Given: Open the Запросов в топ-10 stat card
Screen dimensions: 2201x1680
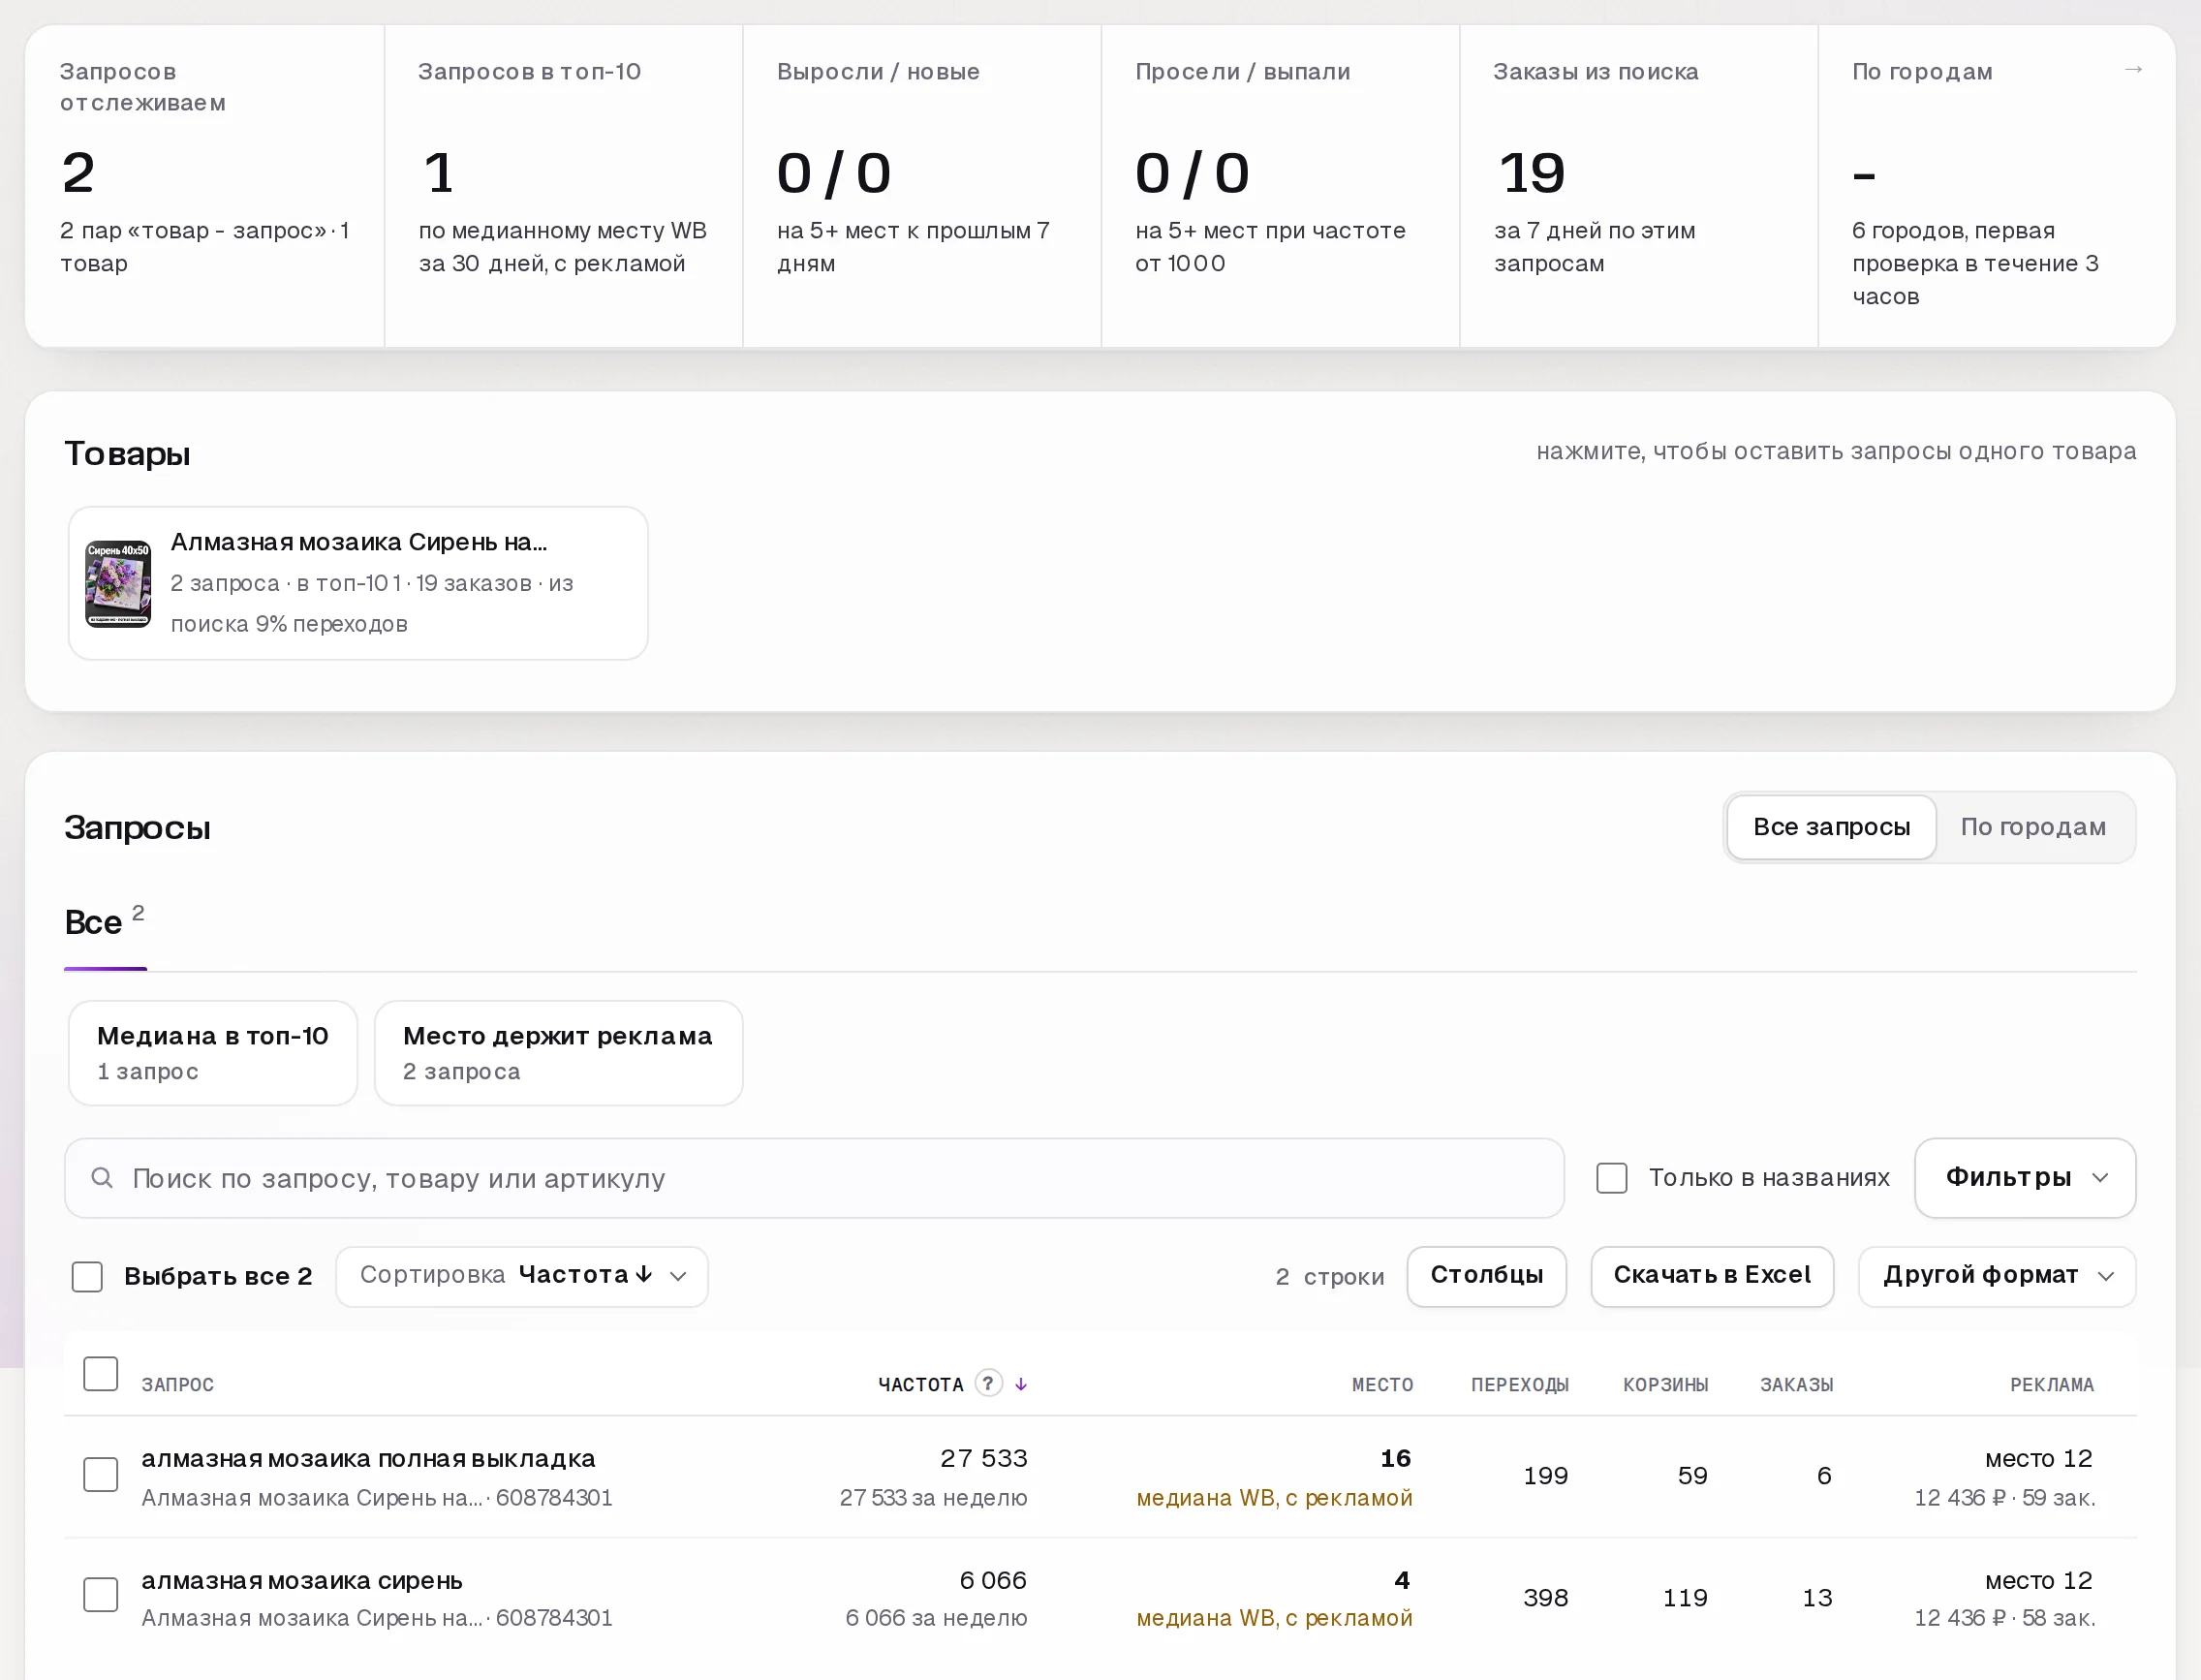Looking at the screenshot, I should 564,186.
